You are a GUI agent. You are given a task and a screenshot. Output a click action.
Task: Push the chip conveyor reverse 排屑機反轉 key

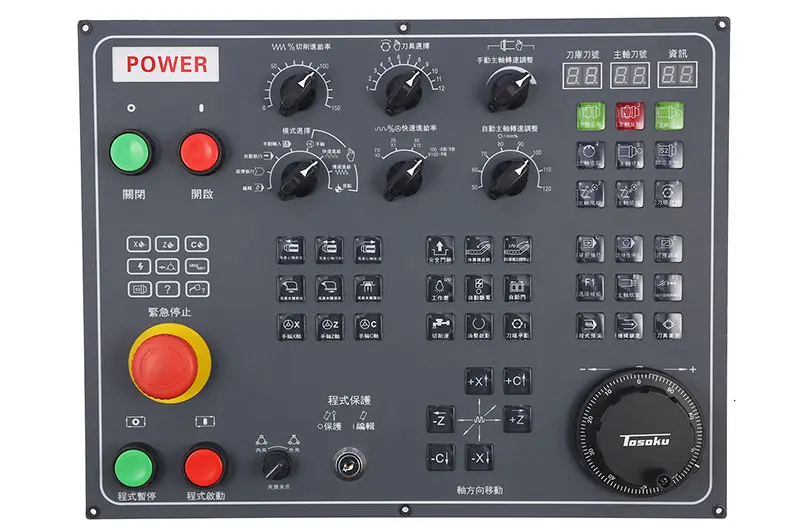tap(479, 249)
